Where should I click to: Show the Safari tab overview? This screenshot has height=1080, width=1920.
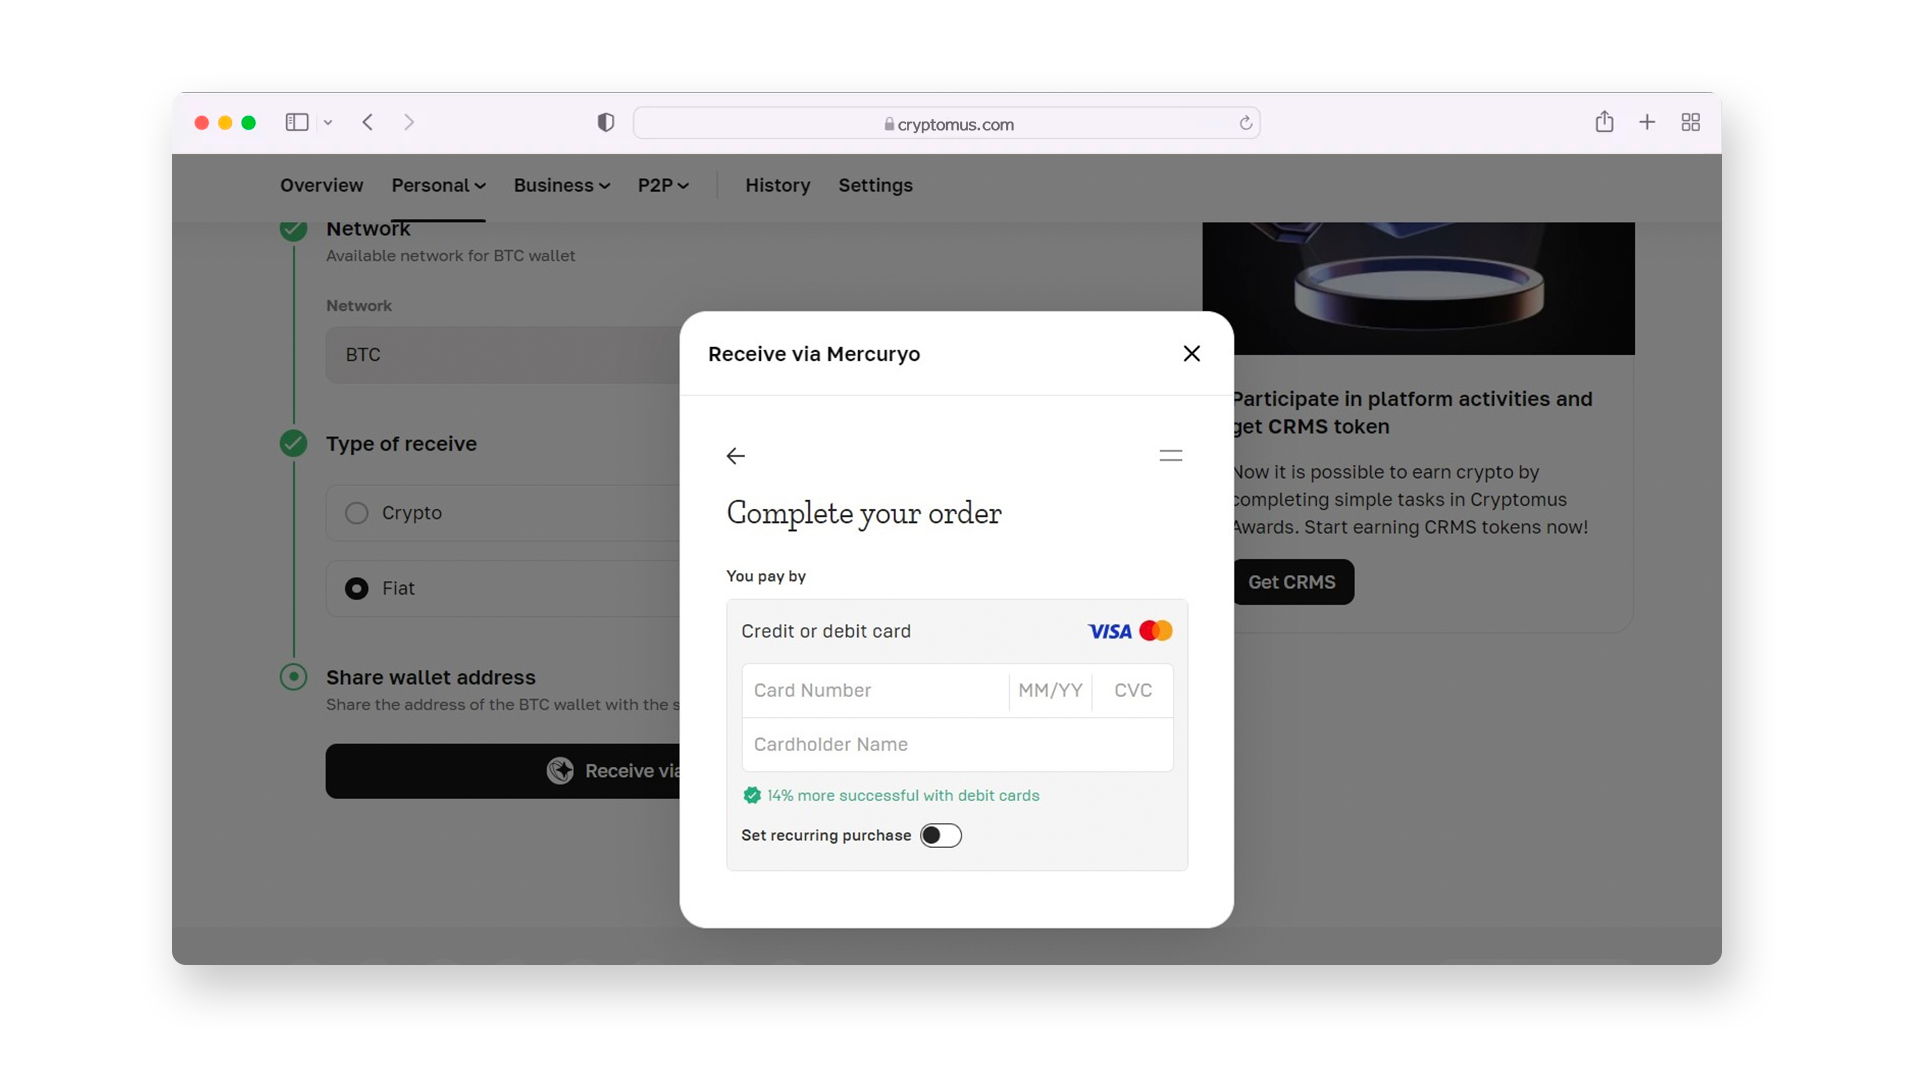pyautogui.click(x=1691, y=122)
